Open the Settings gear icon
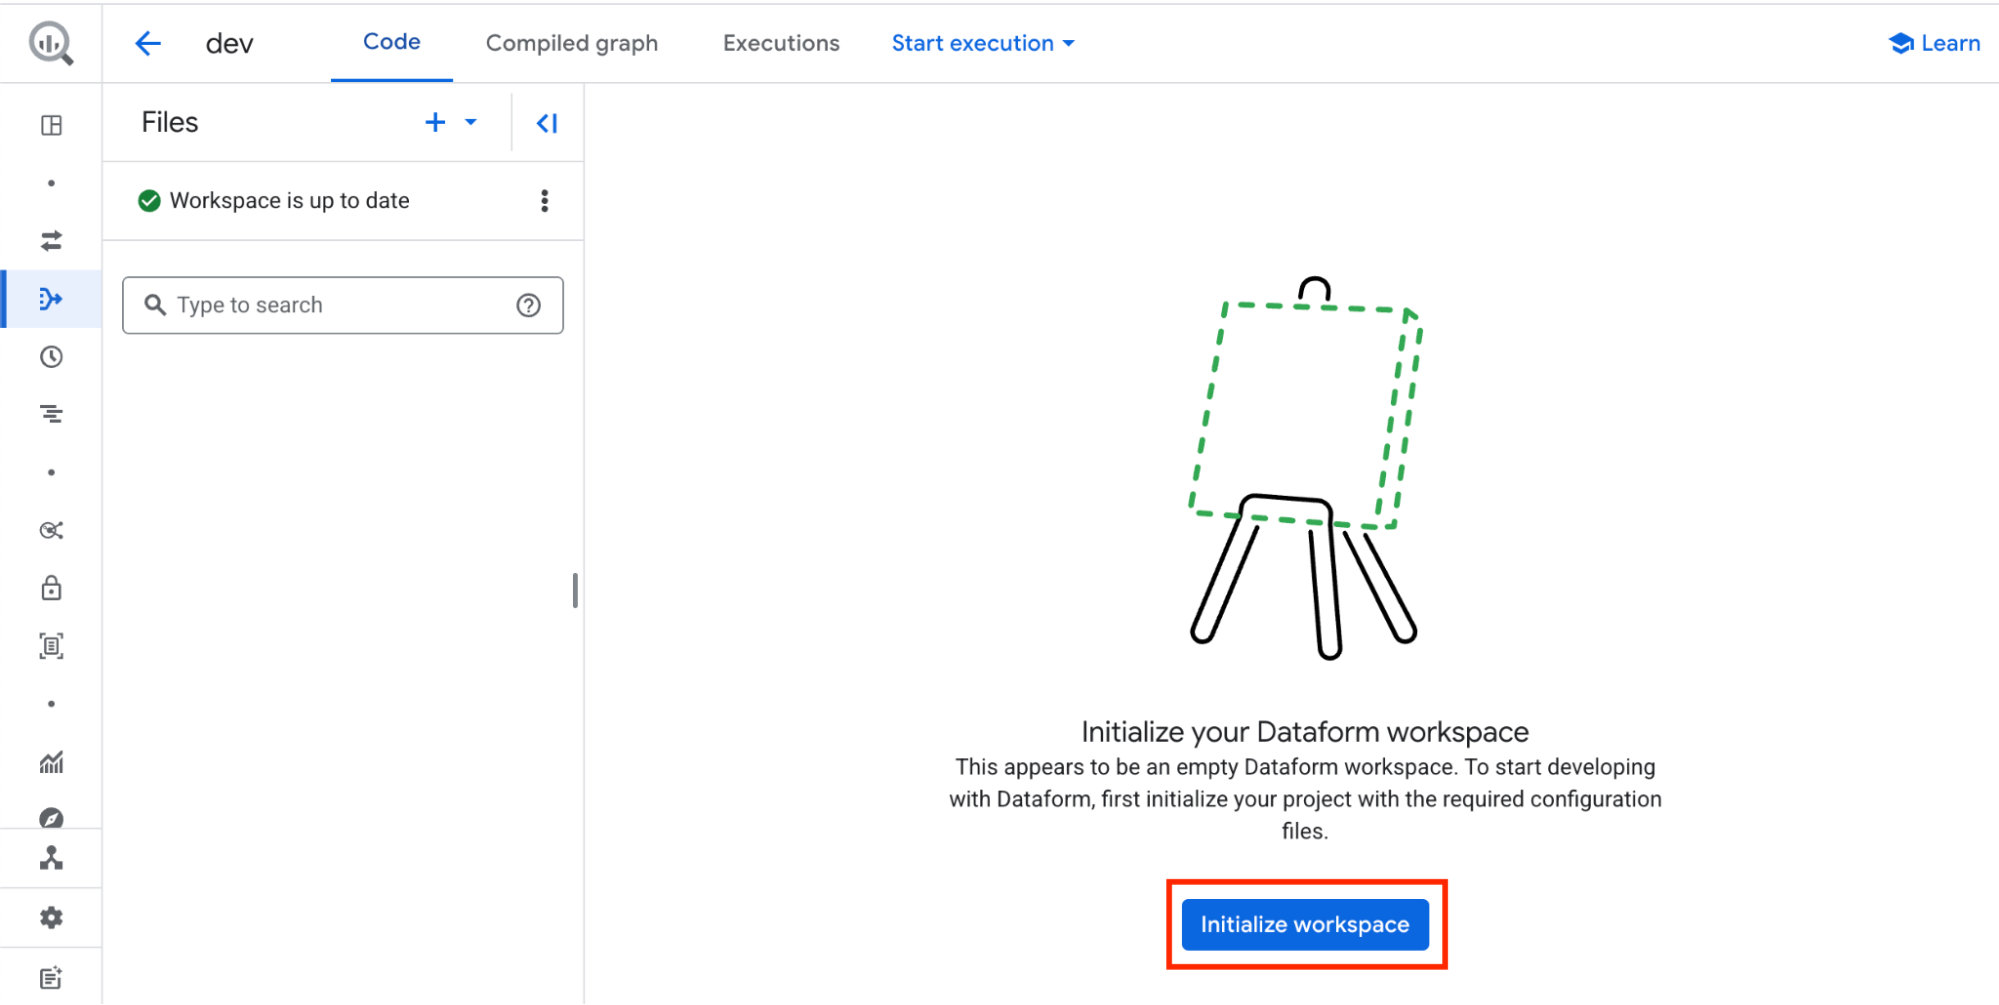 point(51,918)
